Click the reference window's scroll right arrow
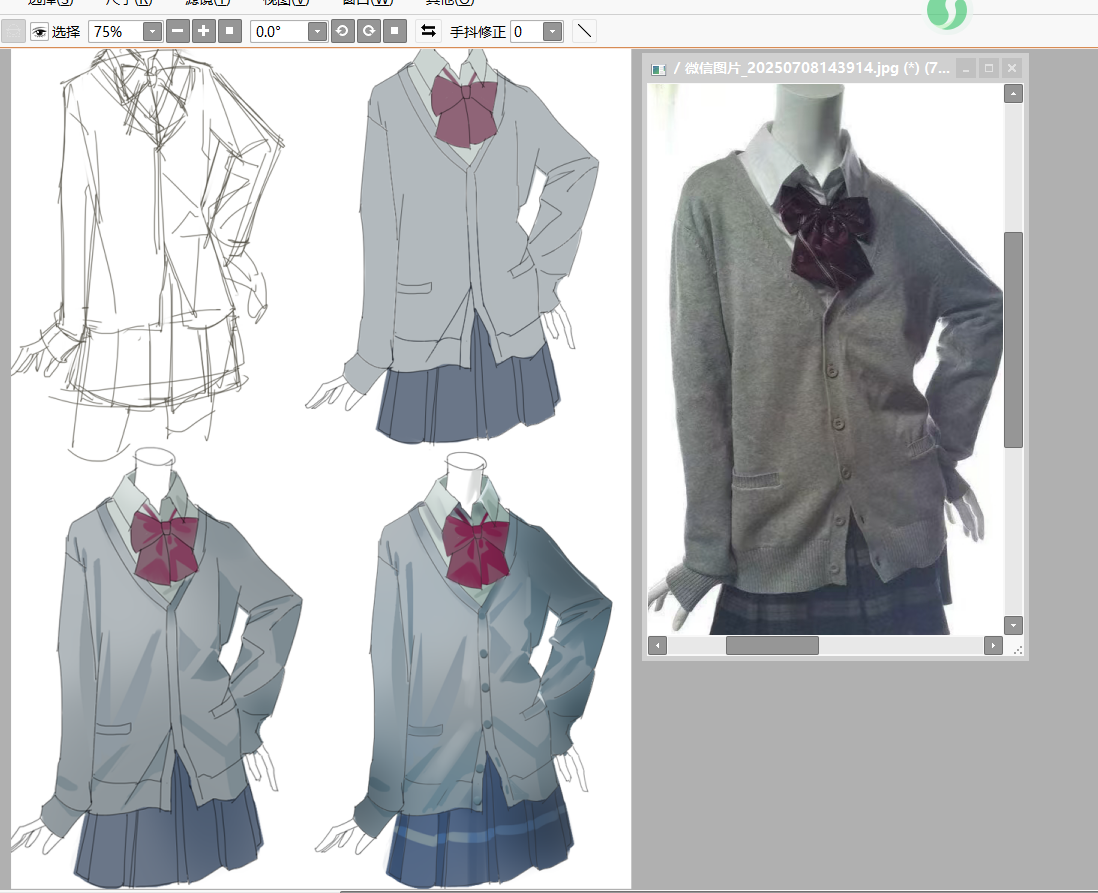 (993, 646)
